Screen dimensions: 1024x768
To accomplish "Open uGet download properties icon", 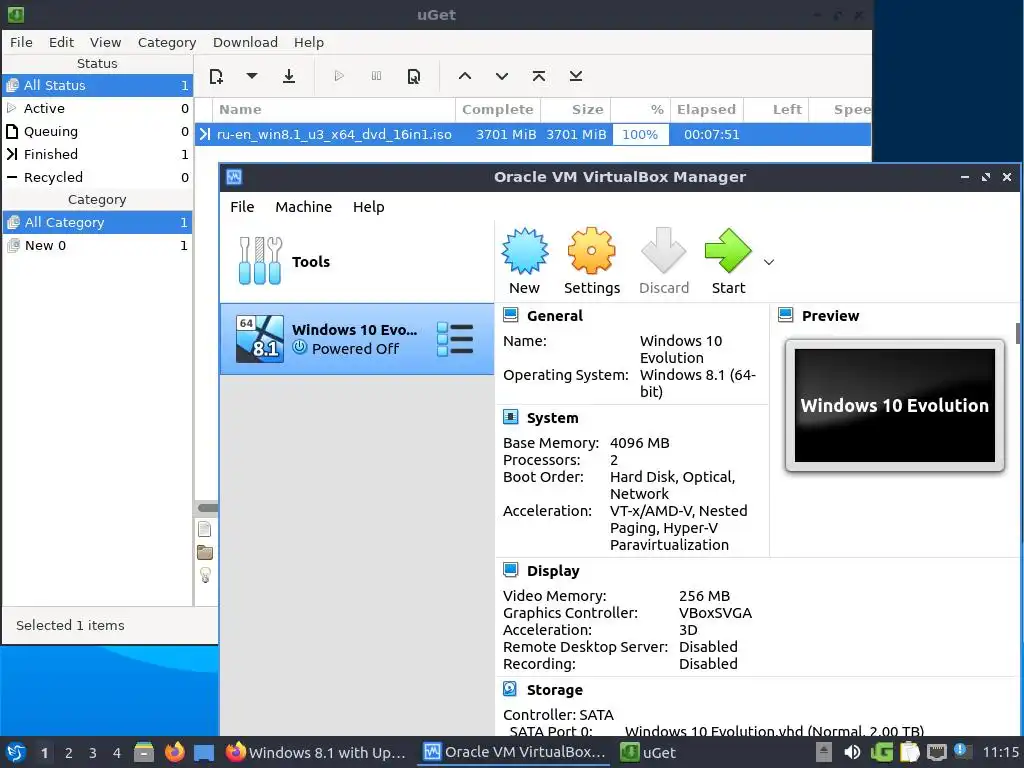I will tap(413, 76).
